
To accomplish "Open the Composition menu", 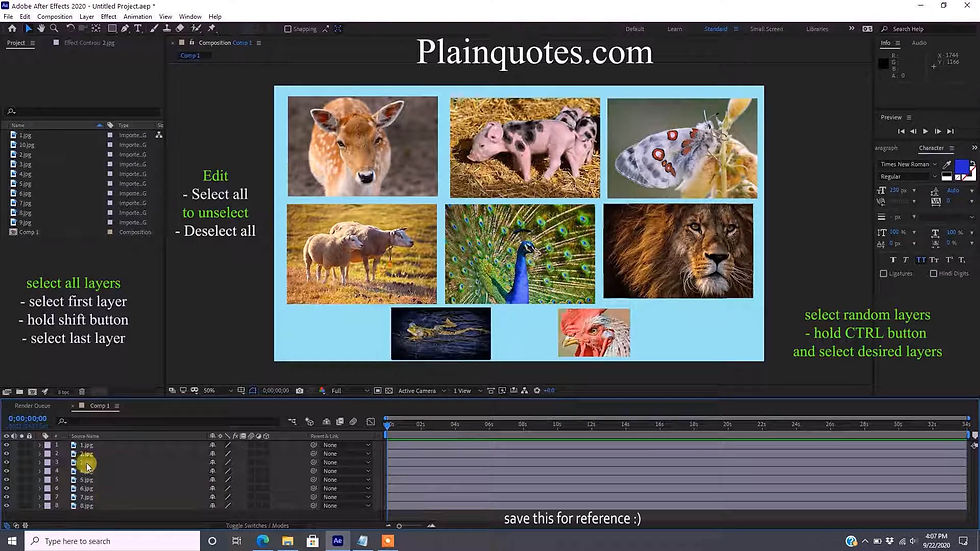I will [55, 17].
